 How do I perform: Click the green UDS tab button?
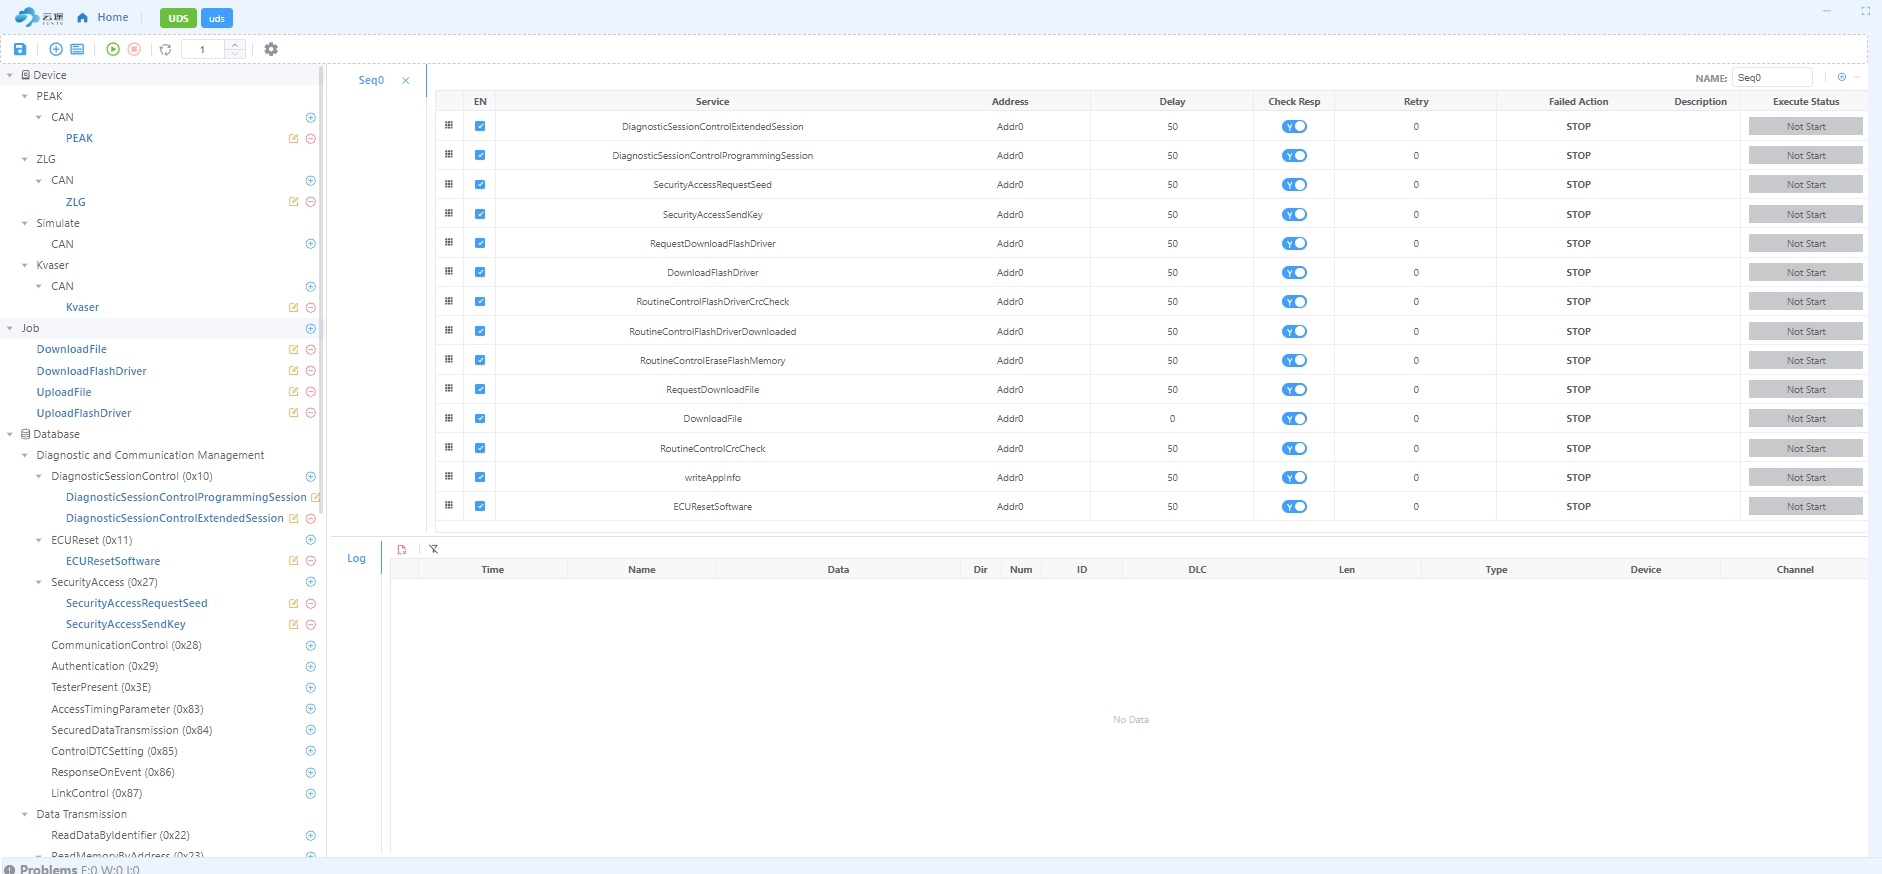(x=178, y=18)
